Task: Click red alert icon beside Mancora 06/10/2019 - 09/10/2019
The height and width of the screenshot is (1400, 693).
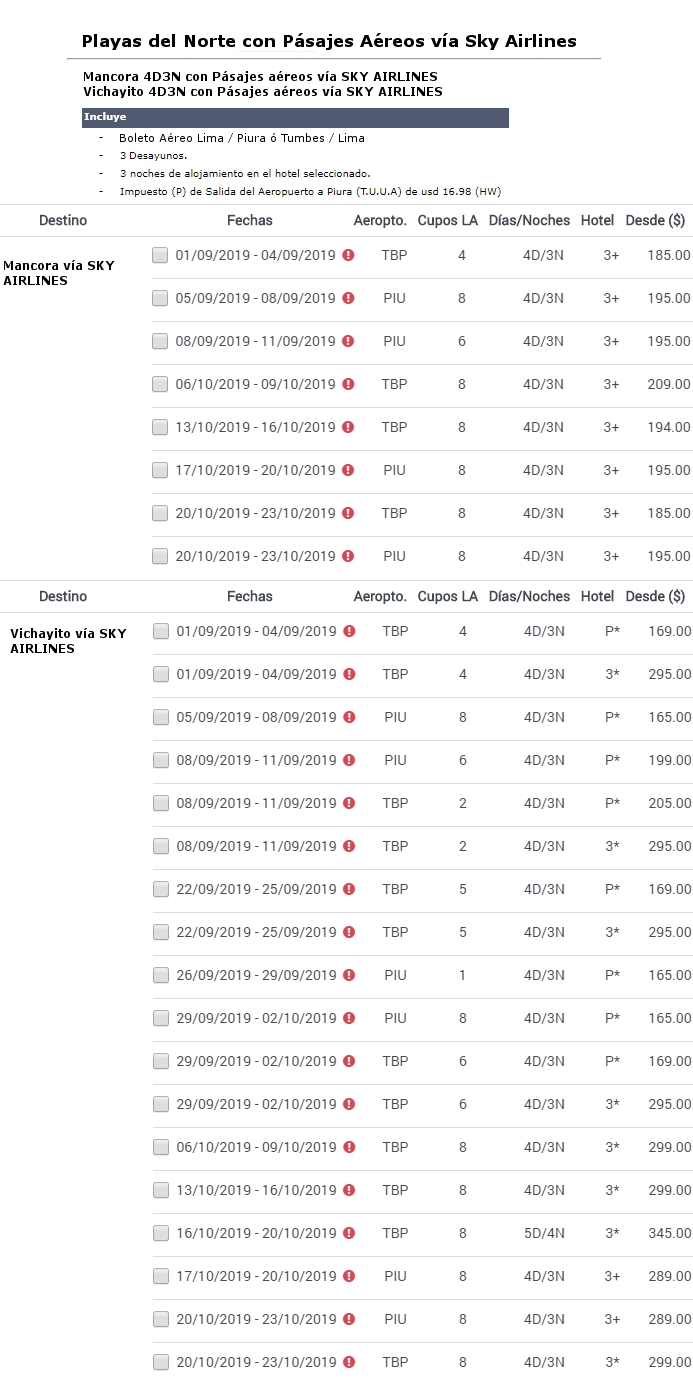Action: 348,384
